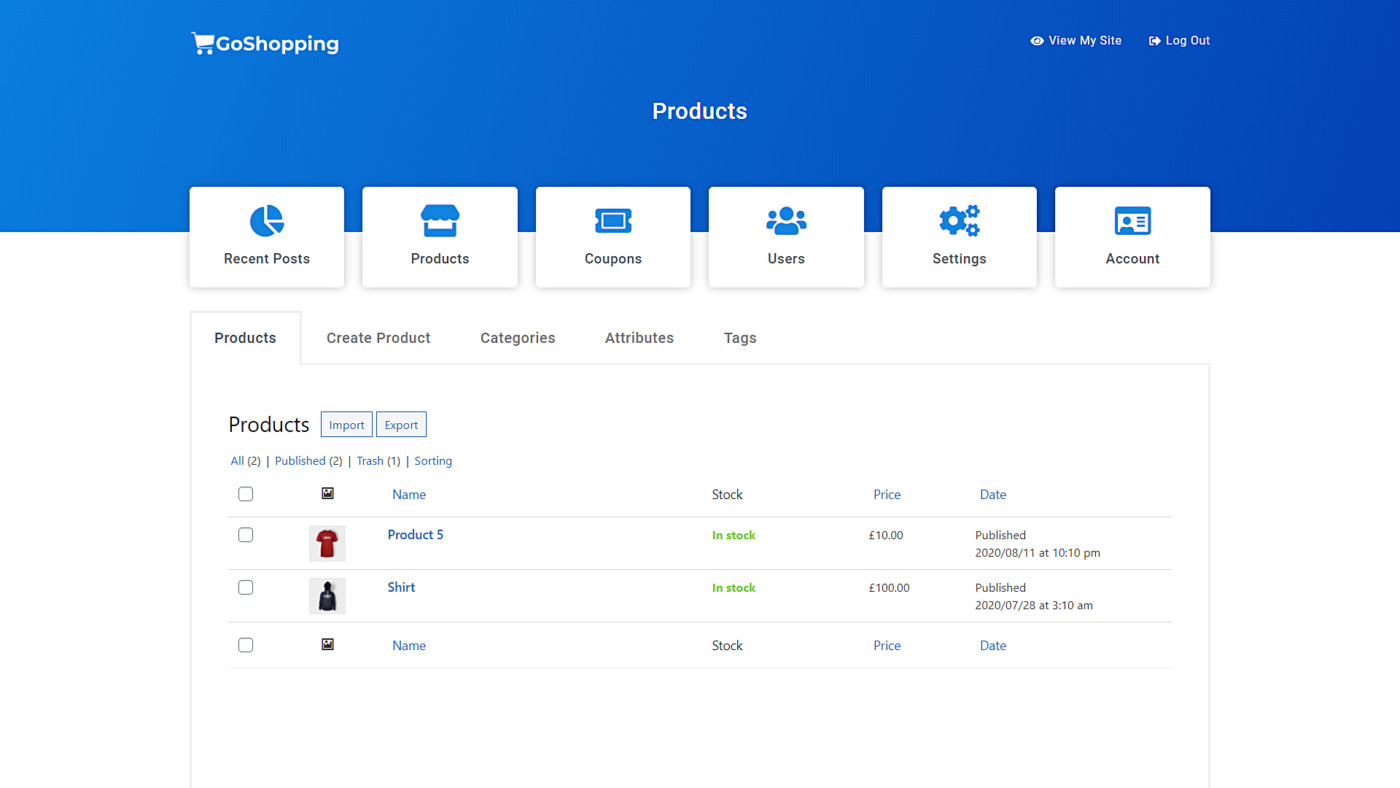Select all products via footer checkbox
The image size is (1400, 788).
[246, 645]
